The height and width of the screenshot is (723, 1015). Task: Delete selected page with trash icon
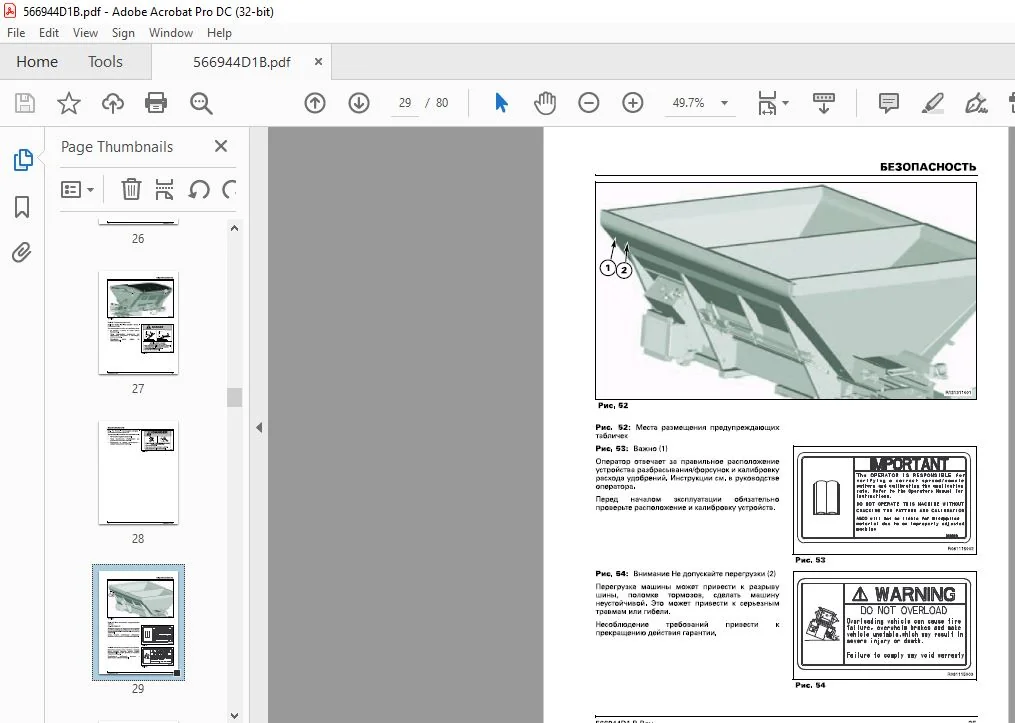(x=131, y=190)
